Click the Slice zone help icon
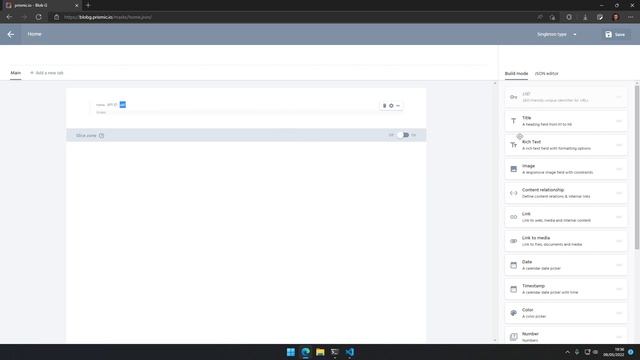The width and height of the screenshot is (640, 360). 101,136
